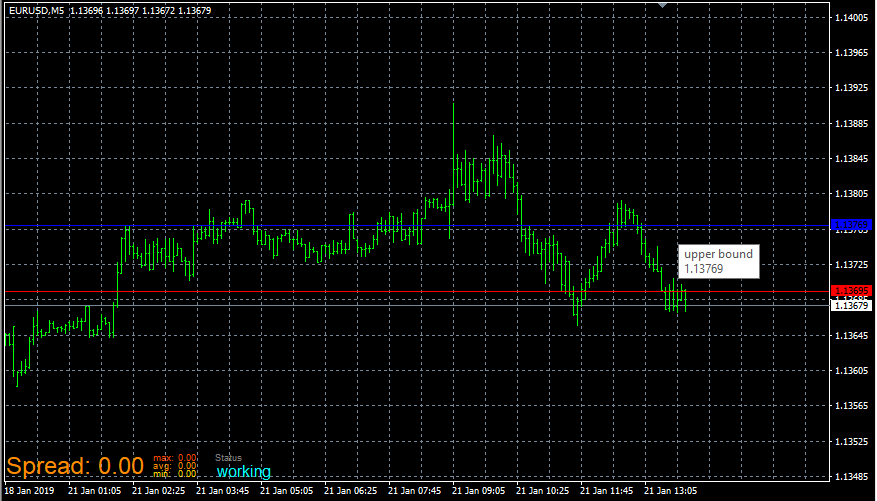
Task: Click the 1.13525 price scale label
Action: (851, 442)
